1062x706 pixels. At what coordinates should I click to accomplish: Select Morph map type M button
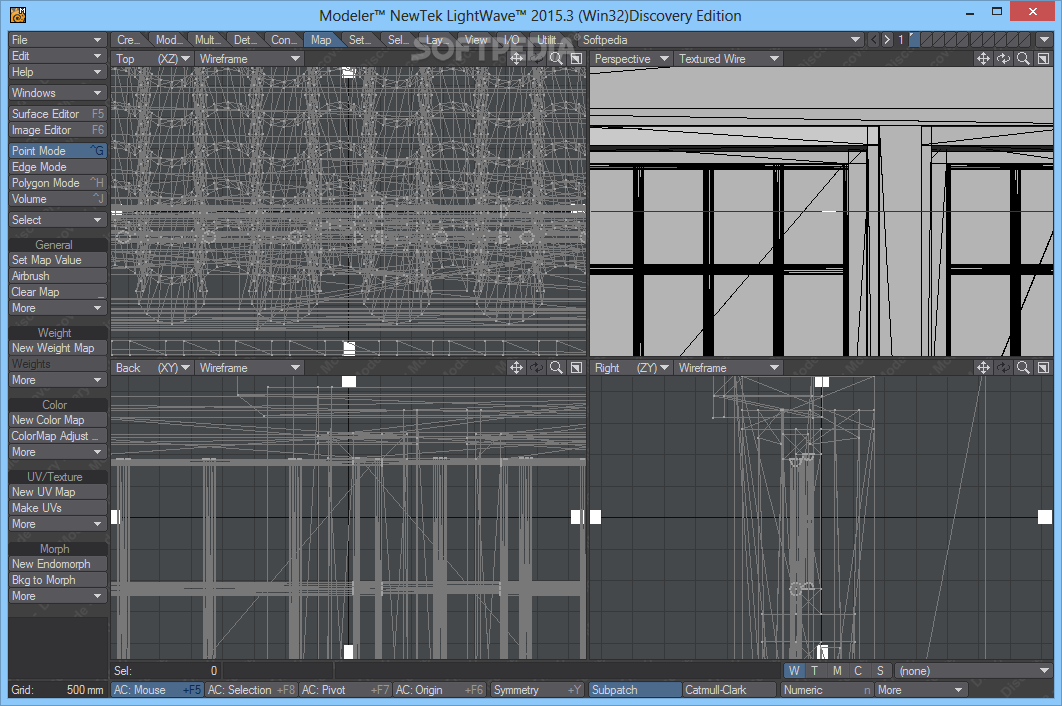click(837, 671)
